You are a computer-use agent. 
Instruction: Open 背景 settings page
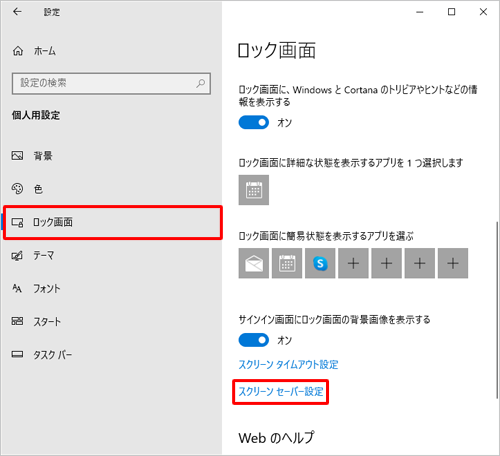coord(112,156)
